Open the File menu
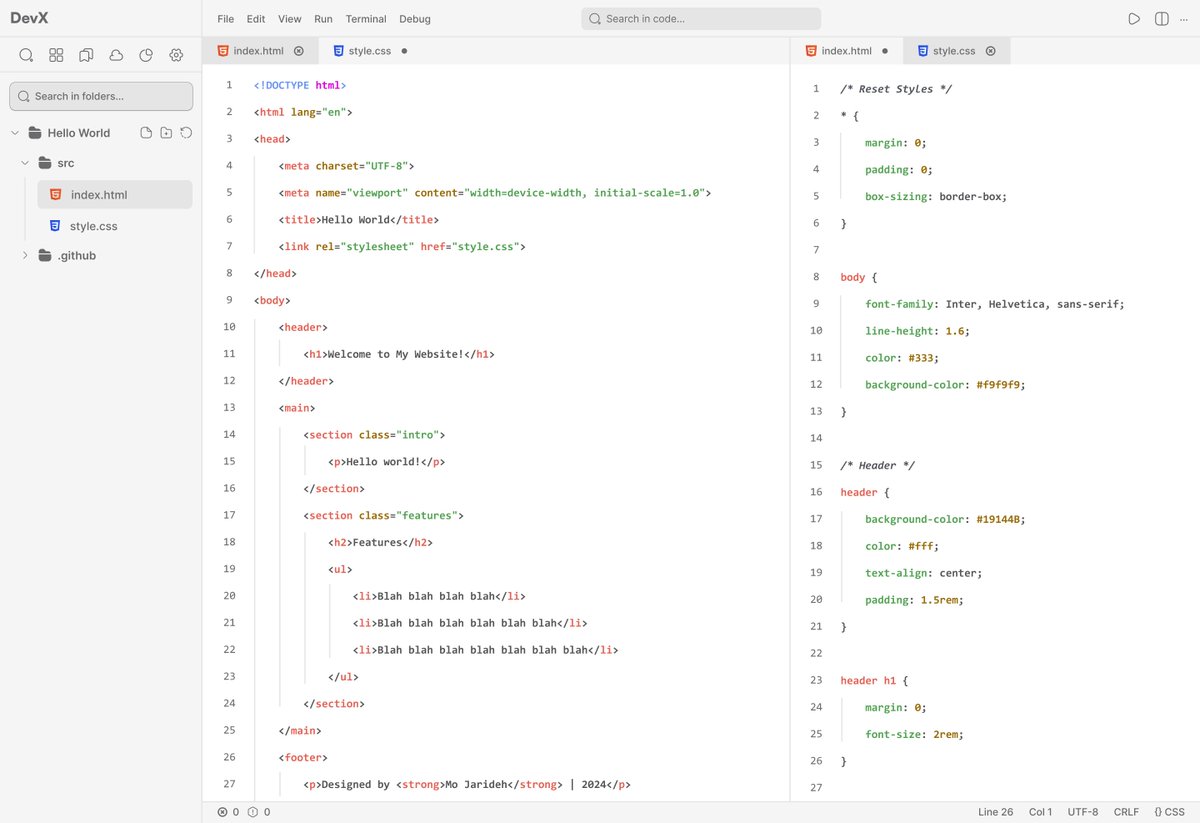 click(x=226, y=19)
